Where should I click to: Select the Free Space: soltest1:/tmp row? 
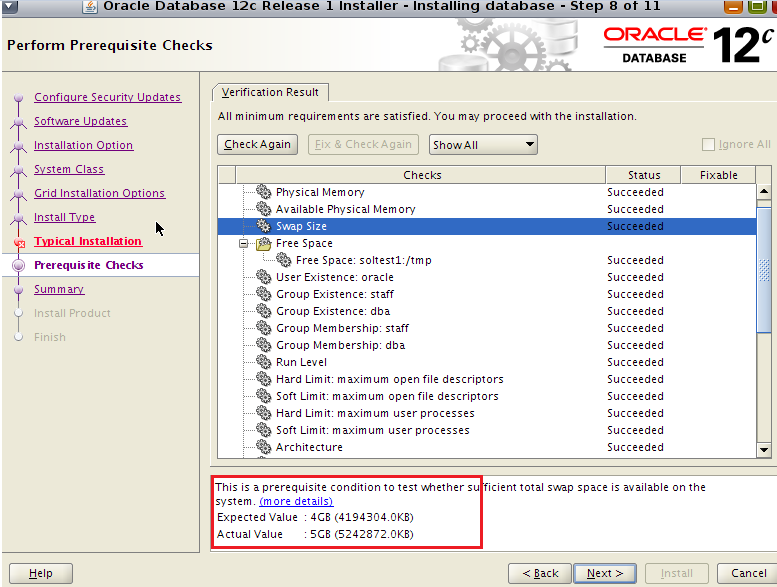487,260
